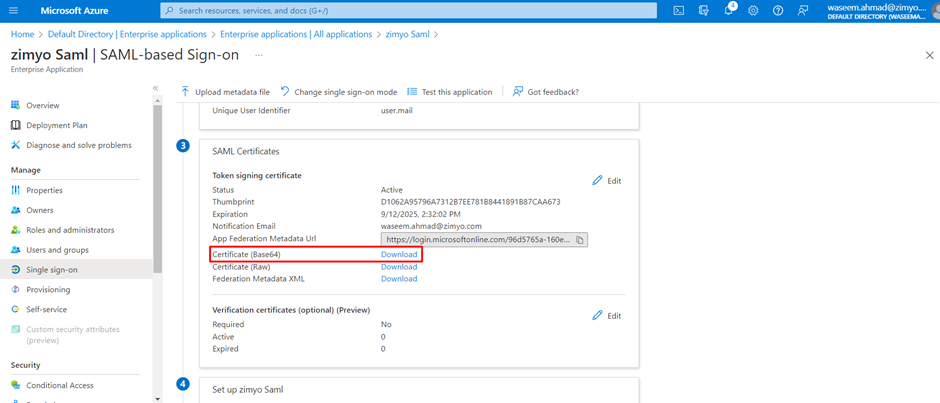Open Default Directory Enterprise applications breadcrumb
Image resolution: width=940 pixels, height=403 pixels.
pos(127,34)
